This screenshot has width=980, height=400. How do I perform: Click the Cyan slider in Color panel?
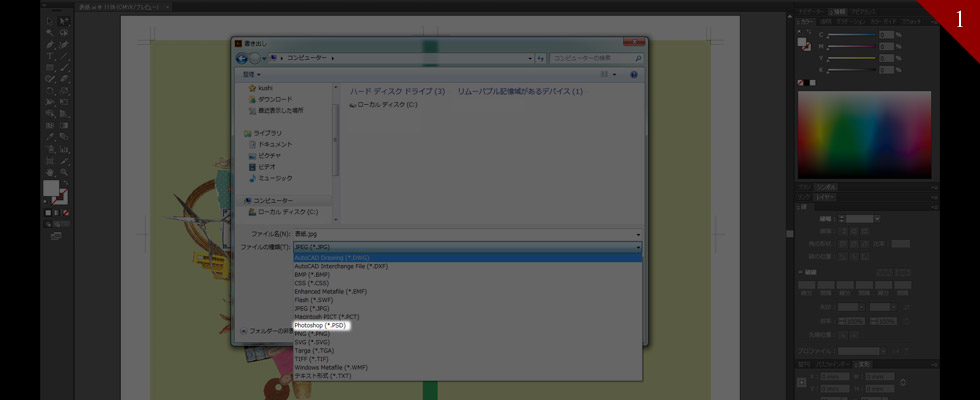[851, 35]
